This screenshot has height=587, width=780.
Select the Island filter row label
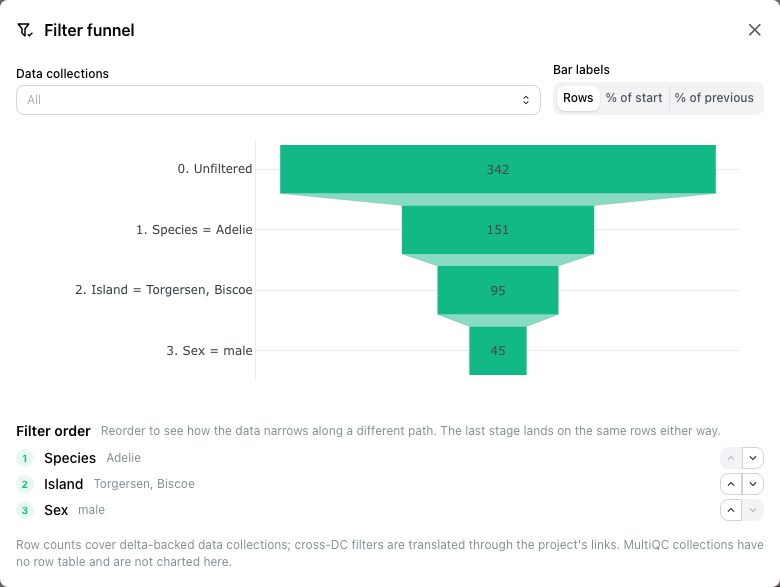(x=63, y=484)
